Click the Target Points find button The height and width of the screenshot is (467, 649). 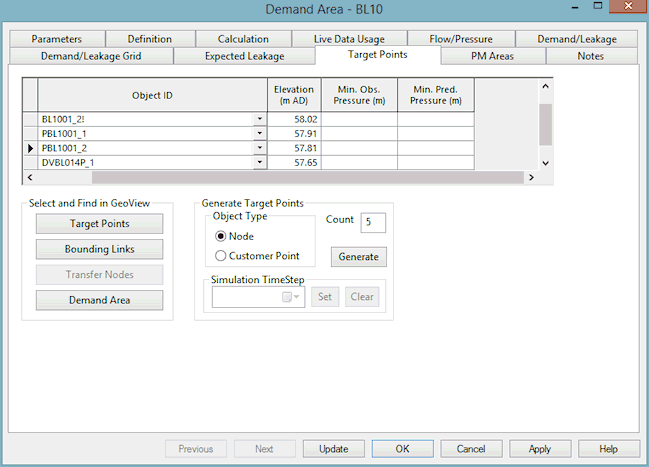coord(99,224)
